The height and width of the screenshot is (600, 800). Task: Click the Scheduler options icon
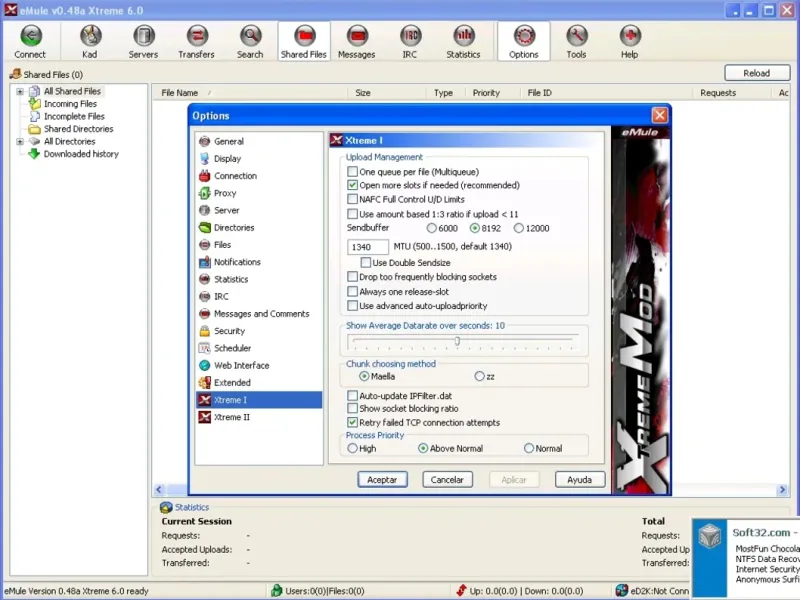[205, 348]
